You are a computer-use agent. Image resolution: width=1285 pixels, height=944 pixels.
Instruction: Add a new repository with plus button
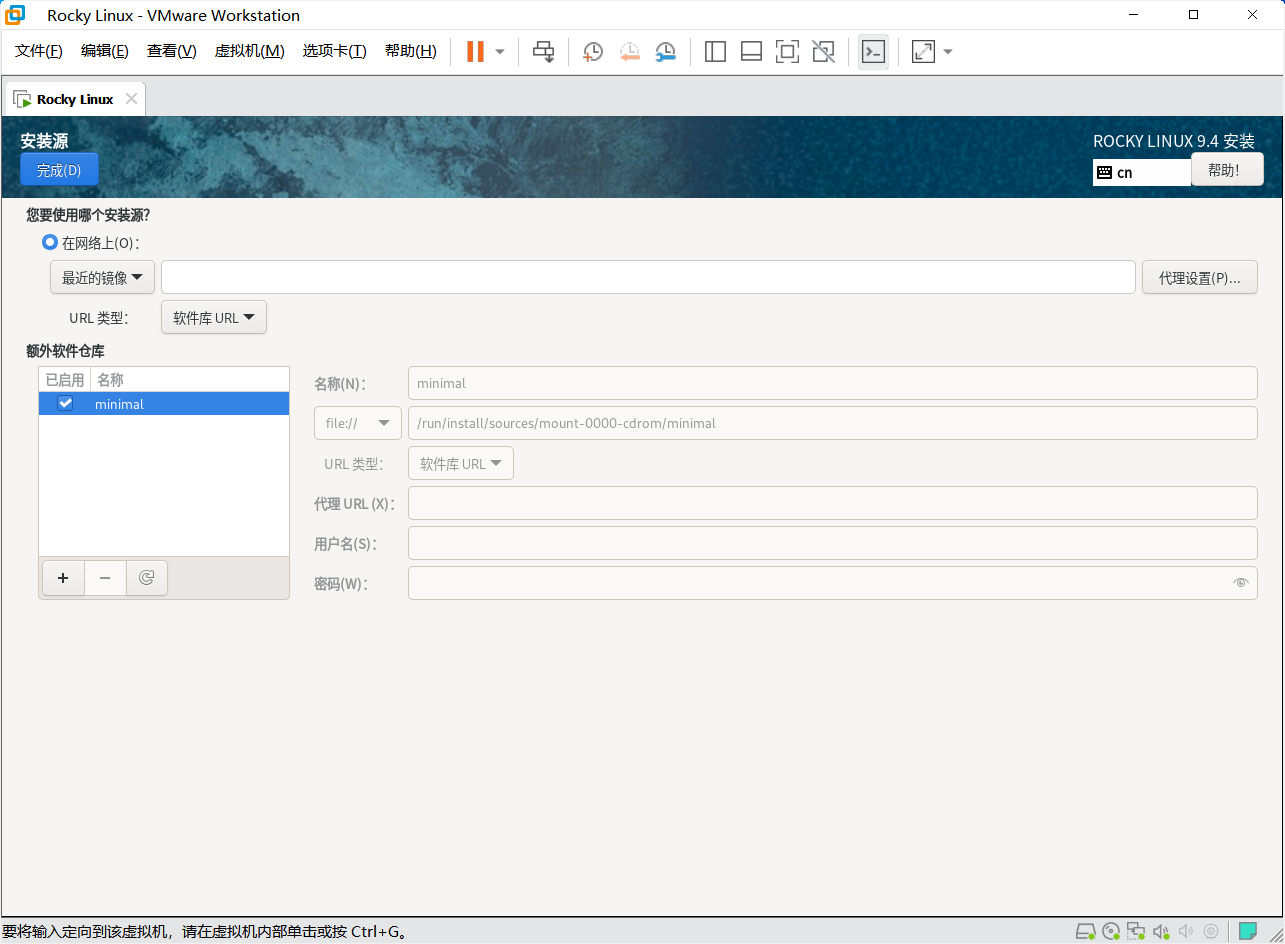click(63, 578)
